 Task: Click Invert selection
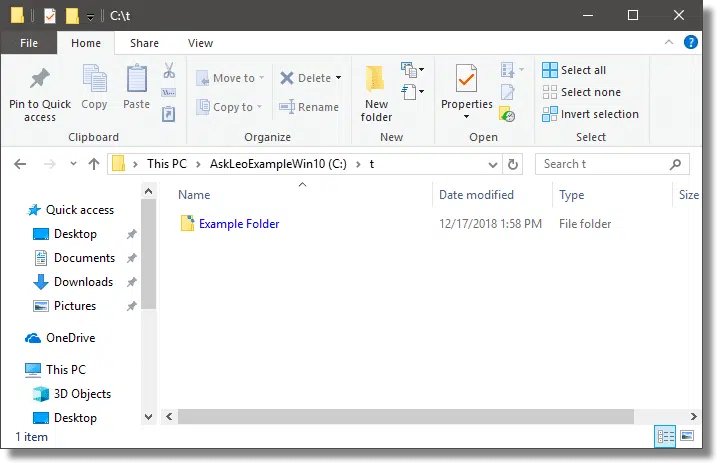pos(590,114)
